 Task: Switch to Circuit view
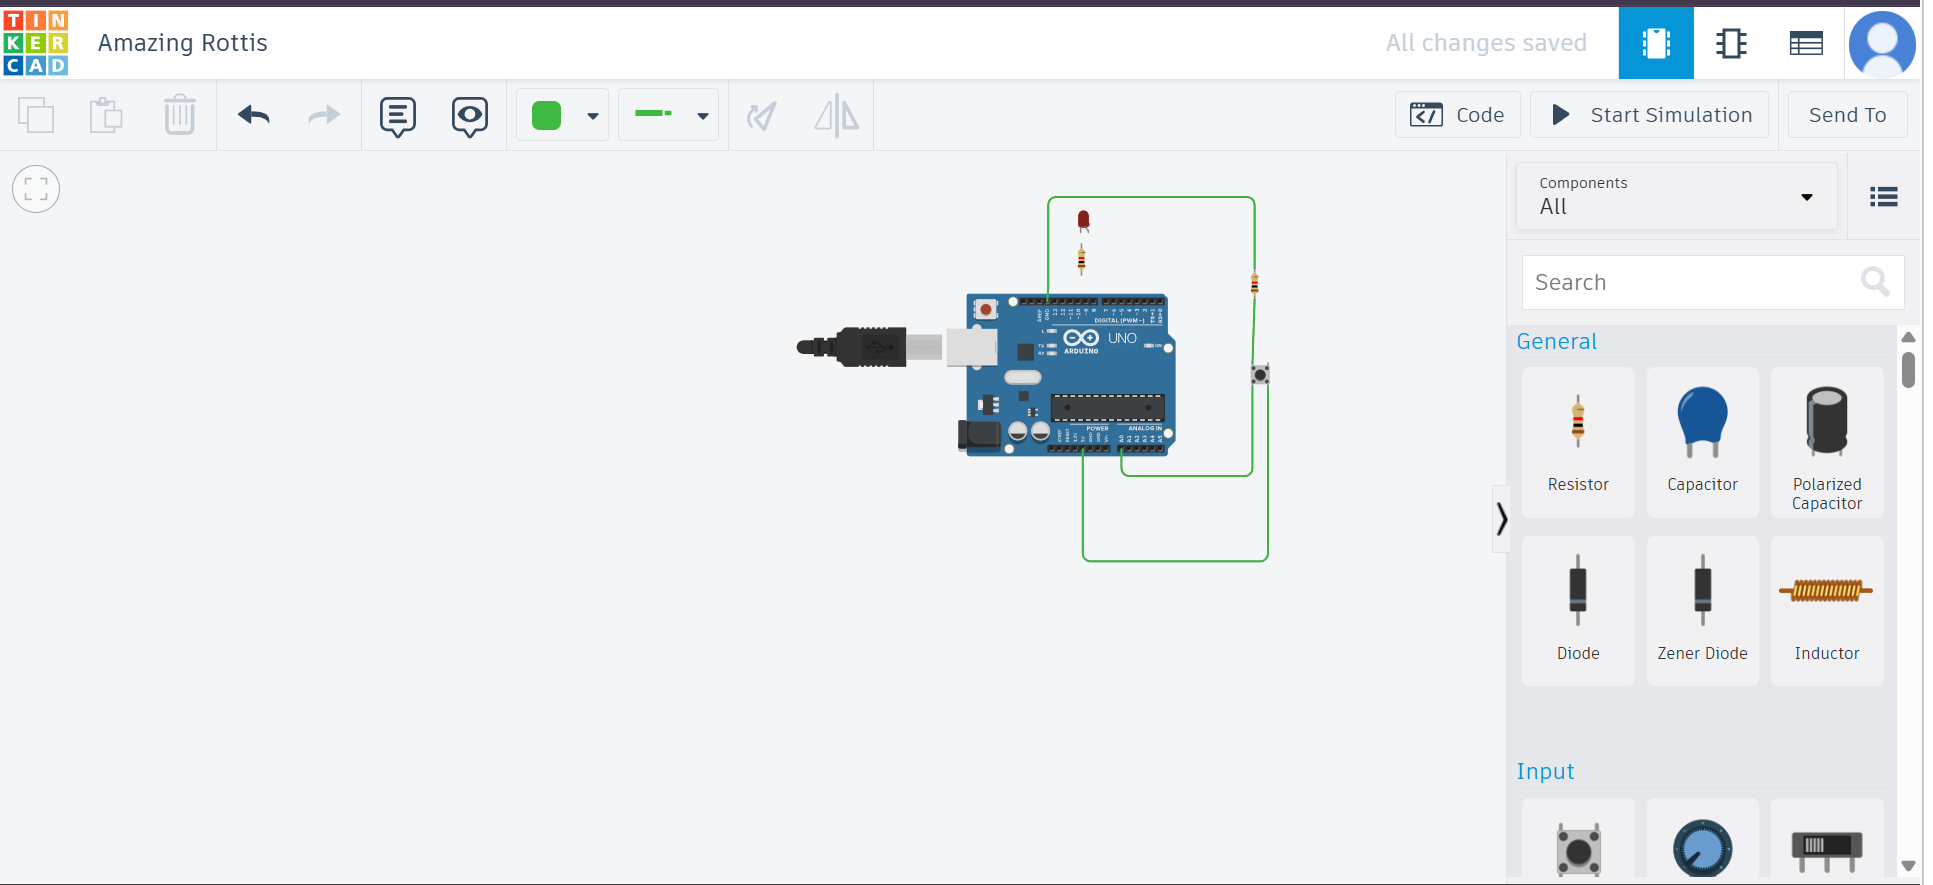(x=1656, y=43)
